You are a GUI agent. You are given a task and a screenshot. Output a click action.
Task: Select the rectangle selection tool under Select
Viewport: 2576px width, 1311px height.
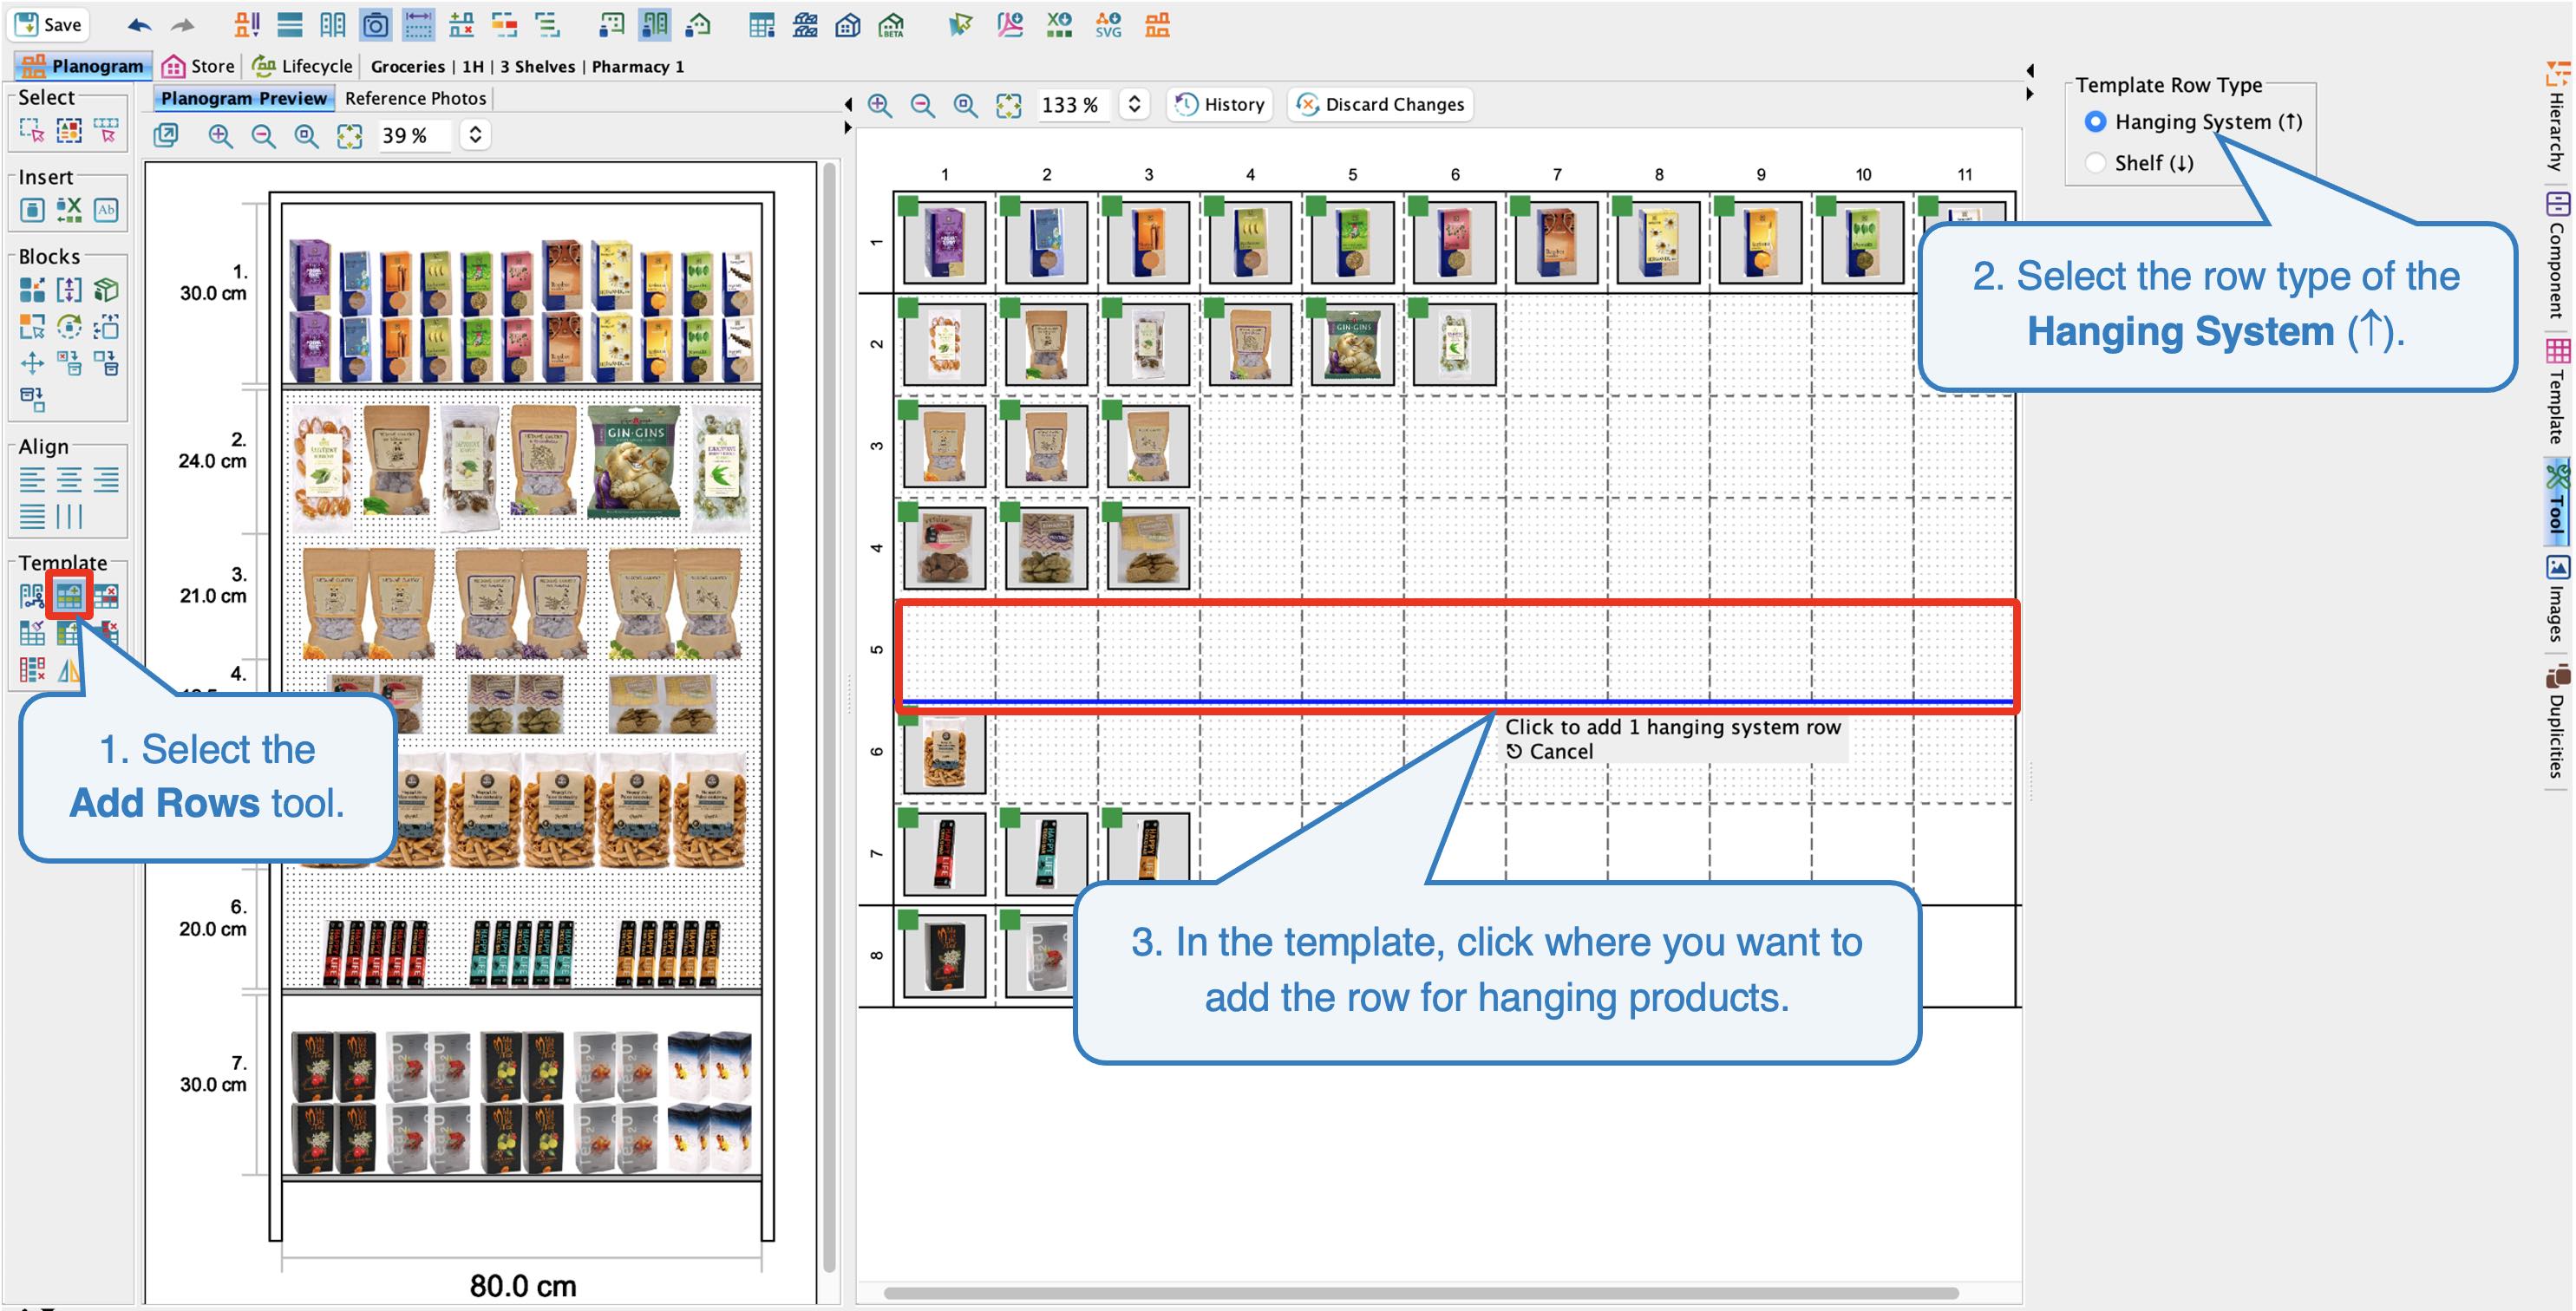(32, 130)
